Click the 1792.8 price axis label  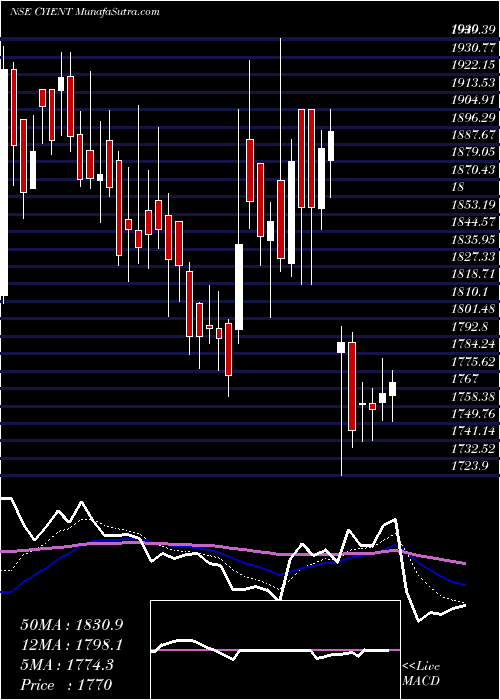(470, 327)
